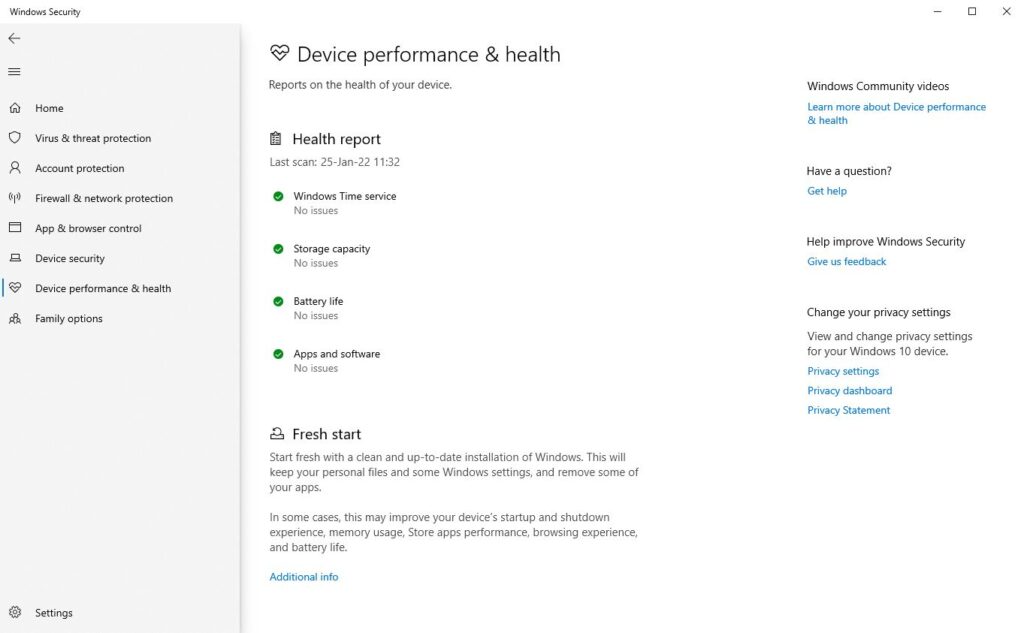Open App & browser control via its icon
This screenshot has height=633, width=1024.
[14, 228]
